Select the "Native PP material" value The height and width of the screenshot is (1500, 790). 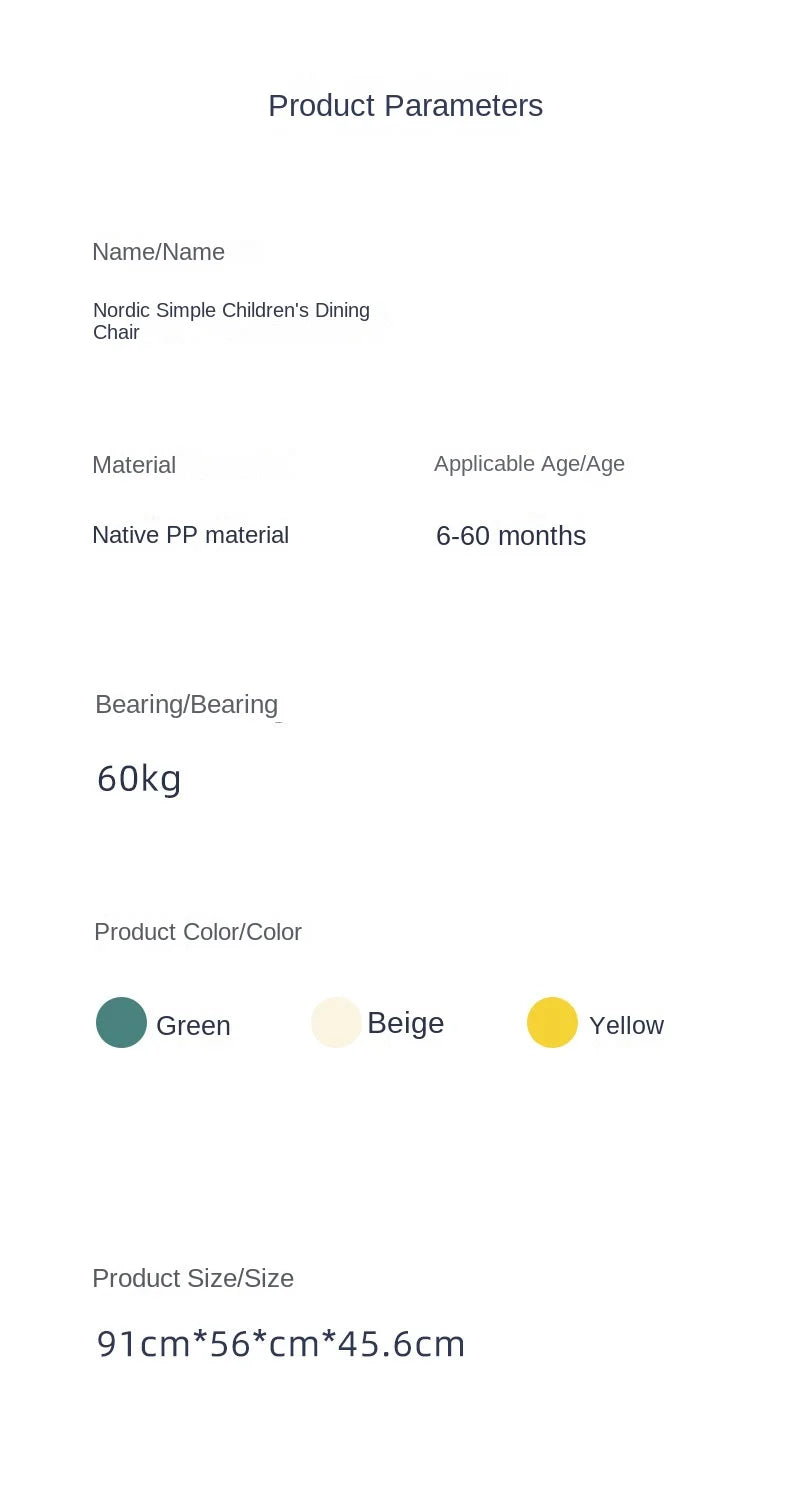[x=190, y=536]
